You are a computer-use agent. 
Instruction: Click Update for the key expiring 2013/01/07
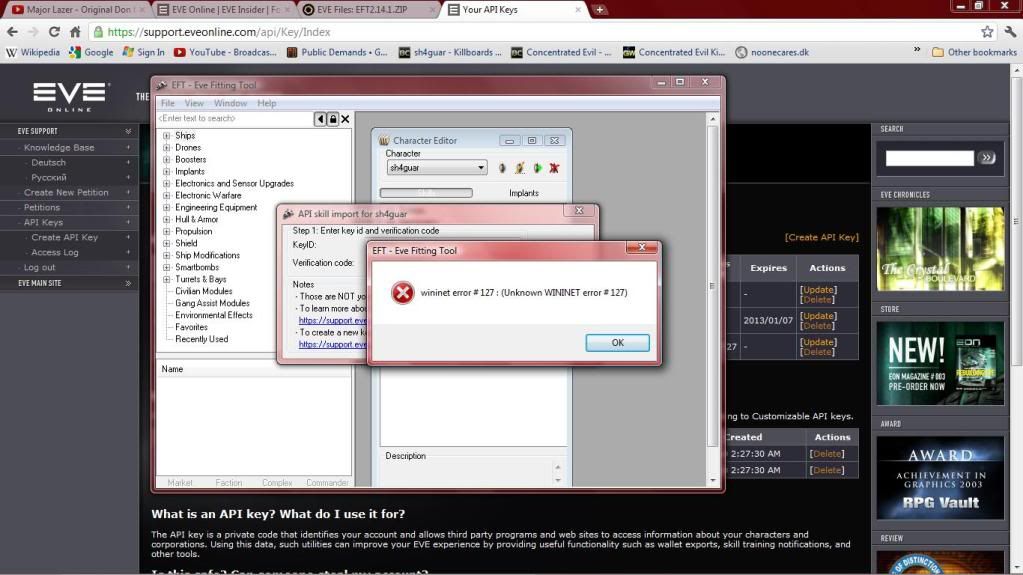click(818, 316)
